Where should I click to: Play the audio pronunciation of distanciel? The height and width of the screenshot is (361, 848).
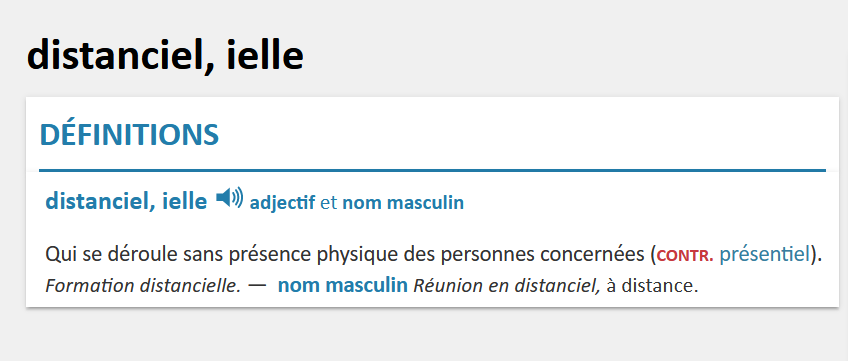pyautogui.click(x=229, y=198)
